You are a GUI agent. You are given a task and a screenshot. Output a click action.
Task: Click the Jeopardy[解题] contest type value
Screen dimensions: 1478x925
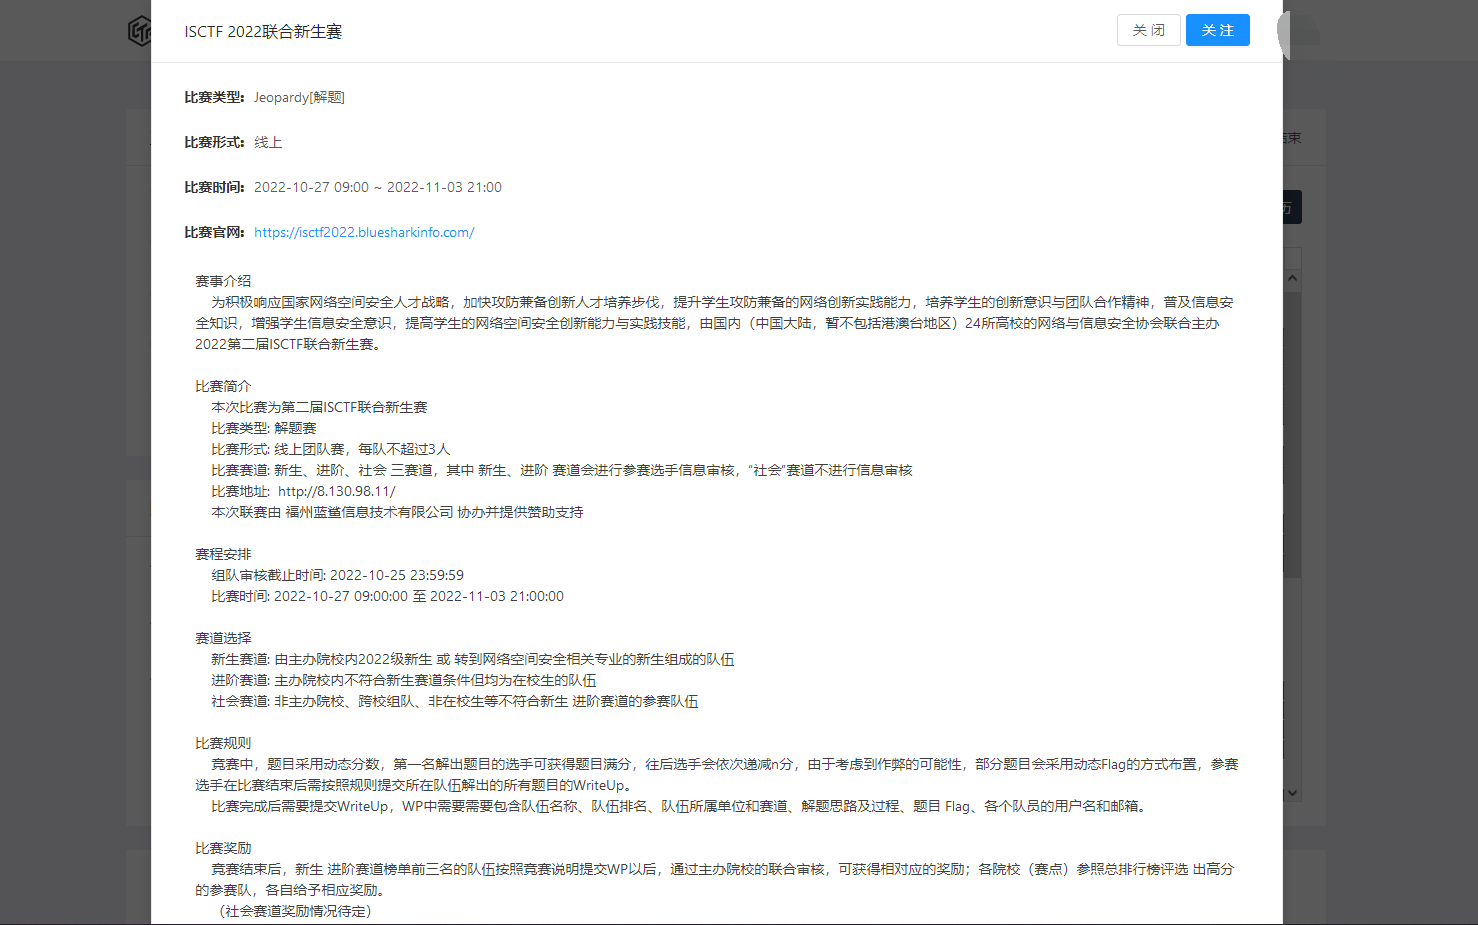coord(299,97)
